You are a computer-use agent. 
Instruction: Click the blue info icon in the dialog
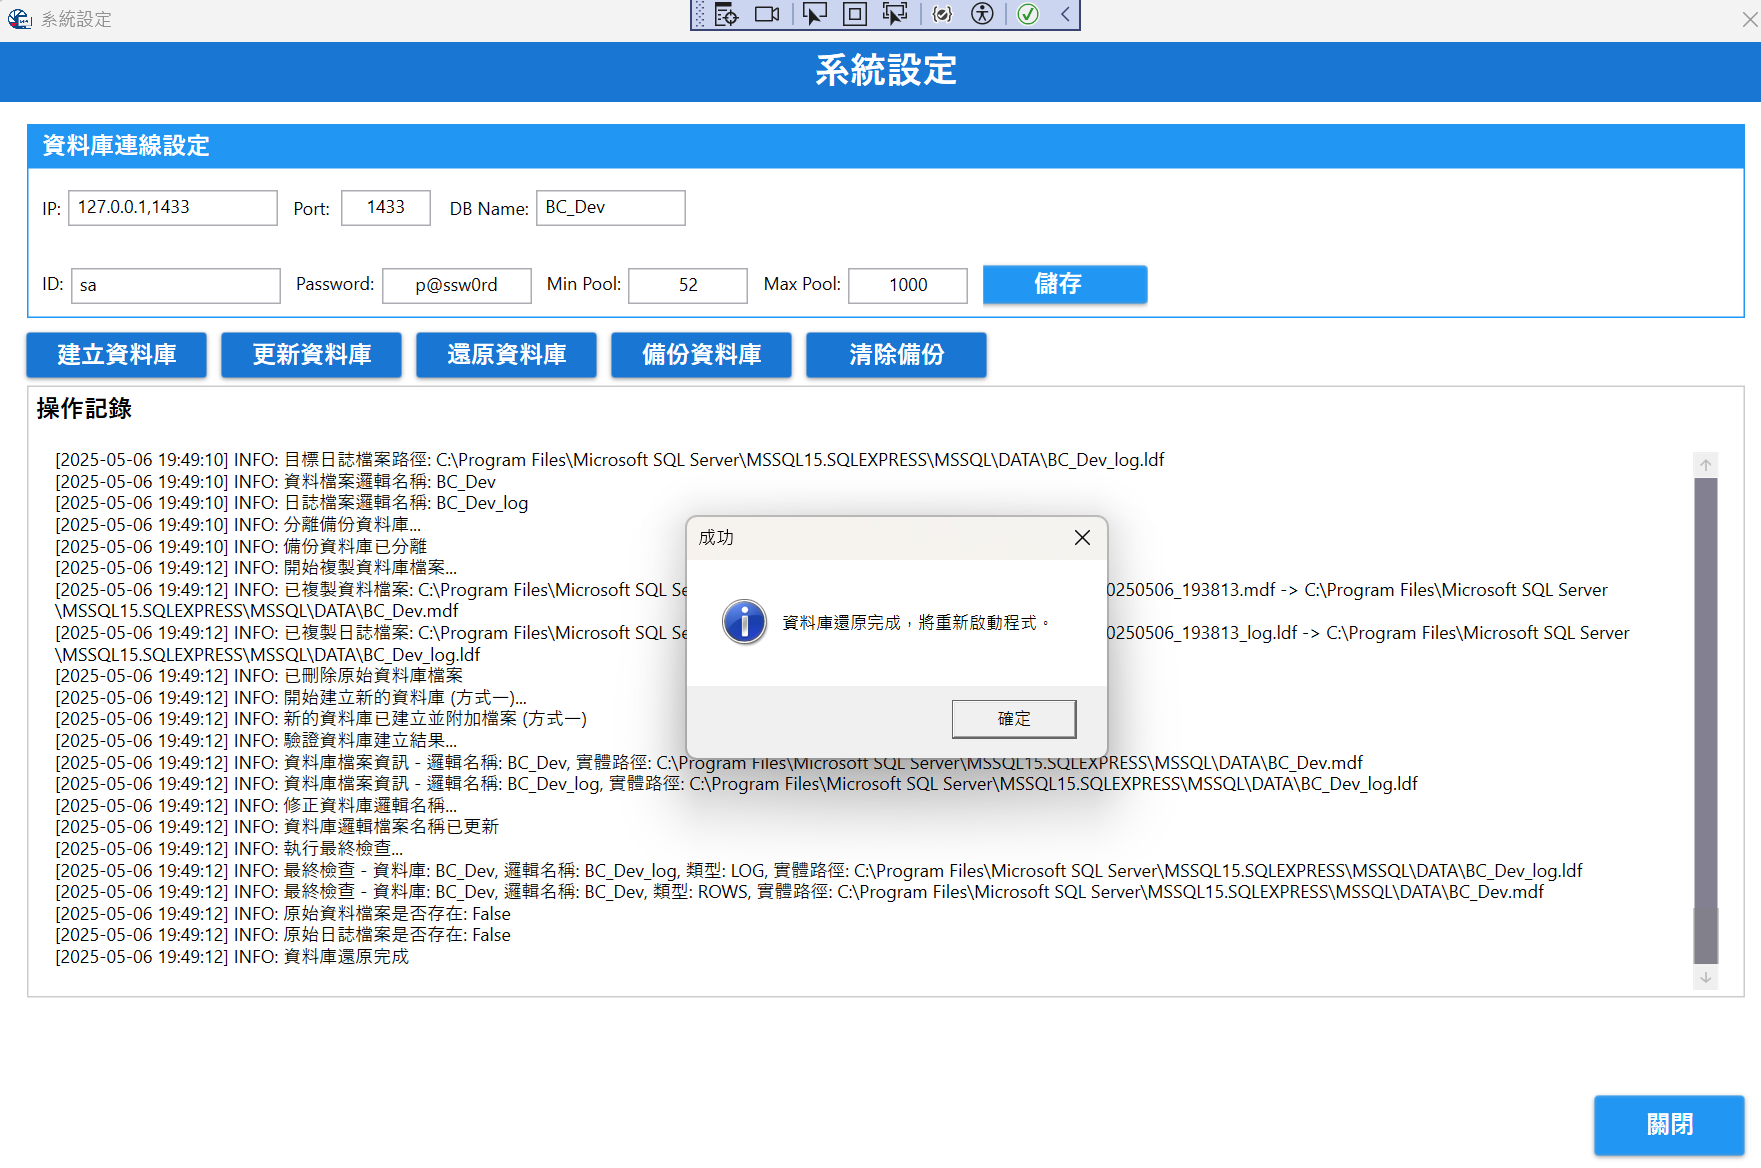pyautogui.click(x=745, y=622)
